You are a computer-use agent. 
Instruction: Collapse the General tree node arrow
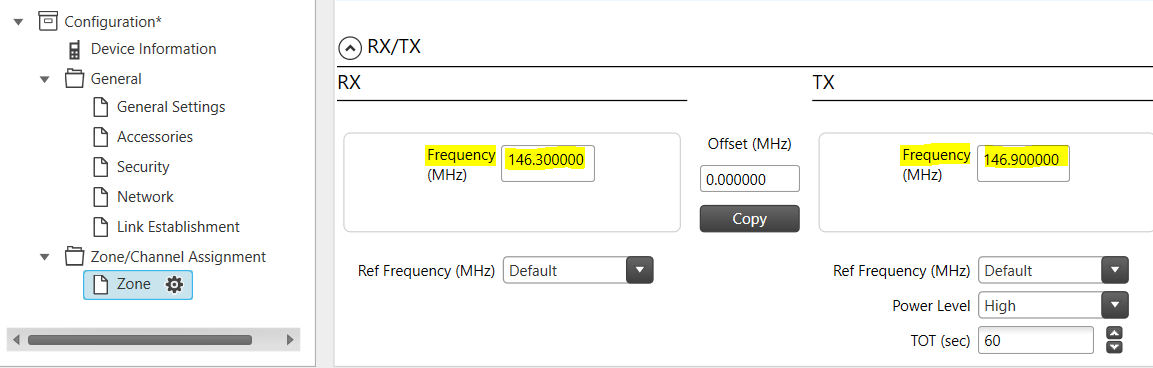coord(45,79)
